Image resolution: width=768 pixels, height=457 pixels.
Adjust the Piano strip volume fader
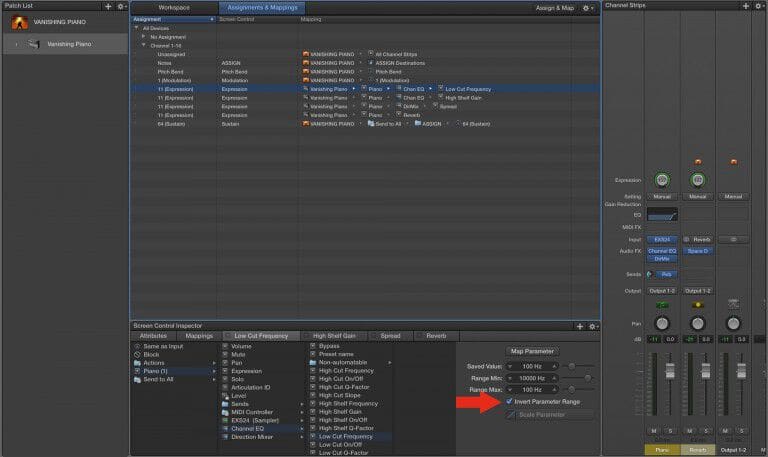[x=670, y=371]
